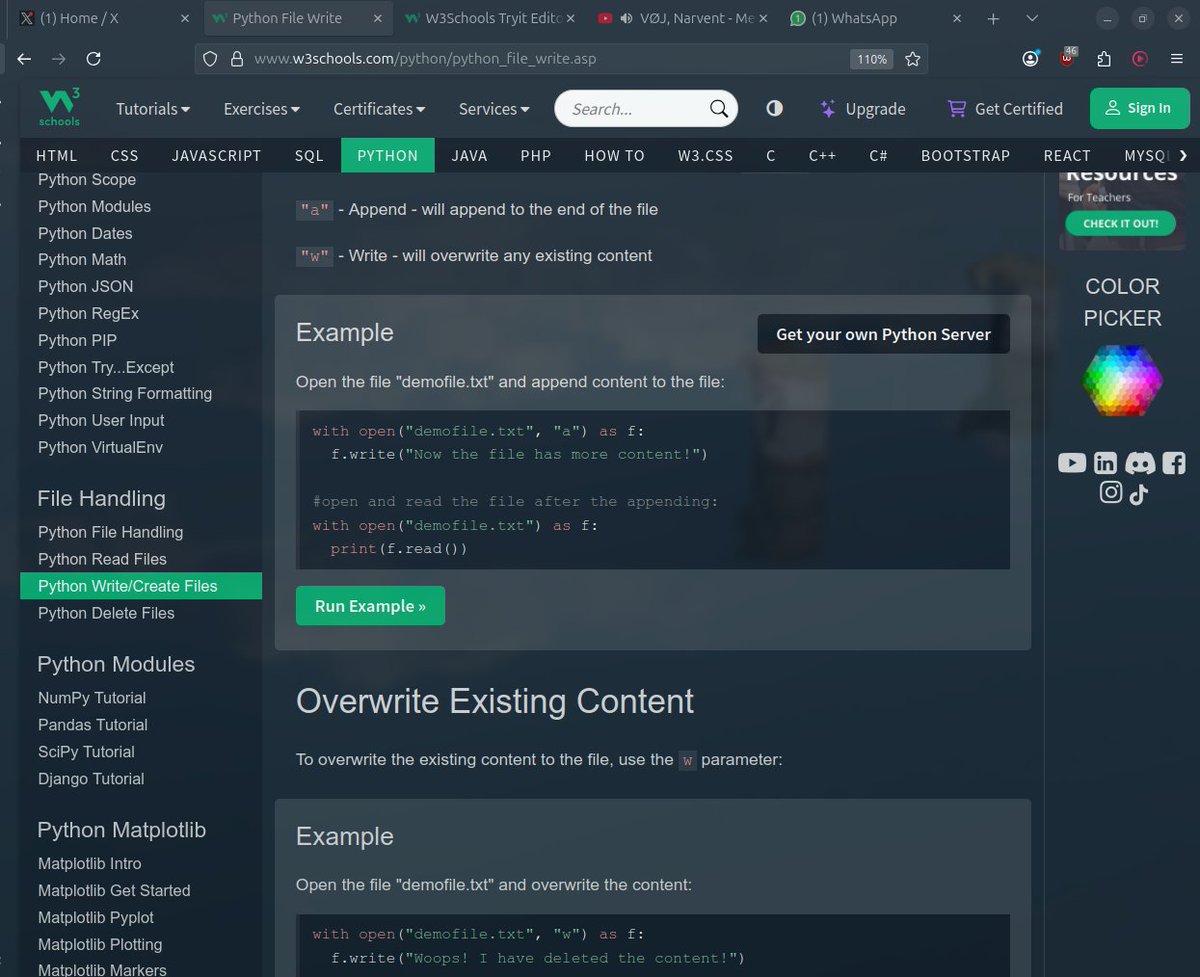Toggle dark mode contrast icon
Screen dimensions: 1200x977
point(774,109)
